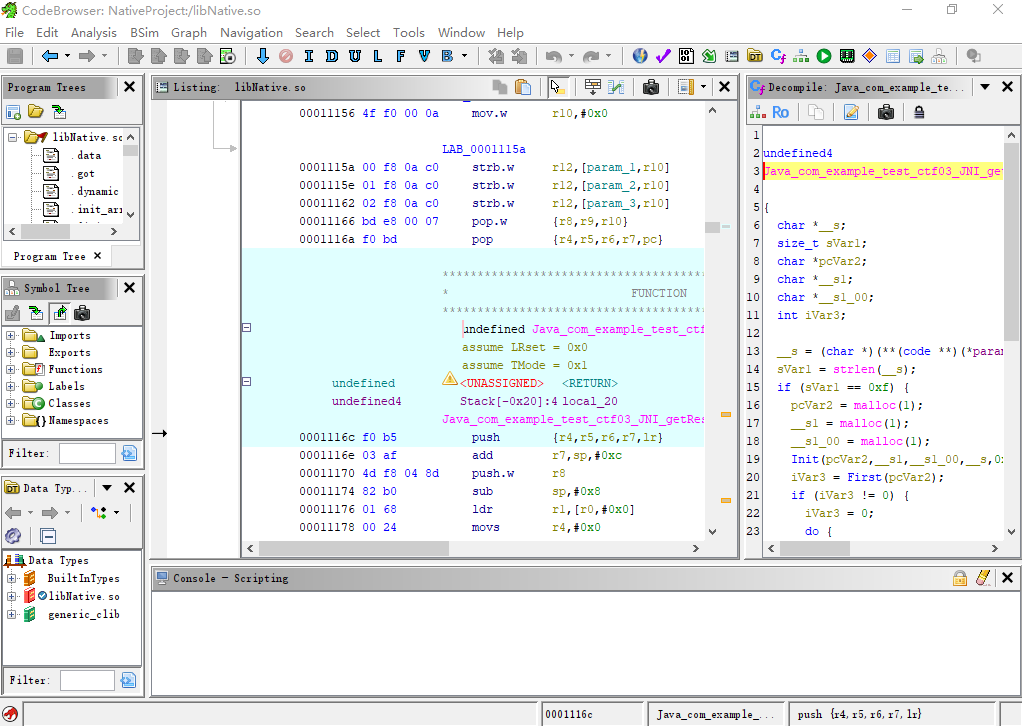Screen dimensions: 1022x726
Task: Click the 'V' toolbar navigation icon
Action: coord(424,56)
